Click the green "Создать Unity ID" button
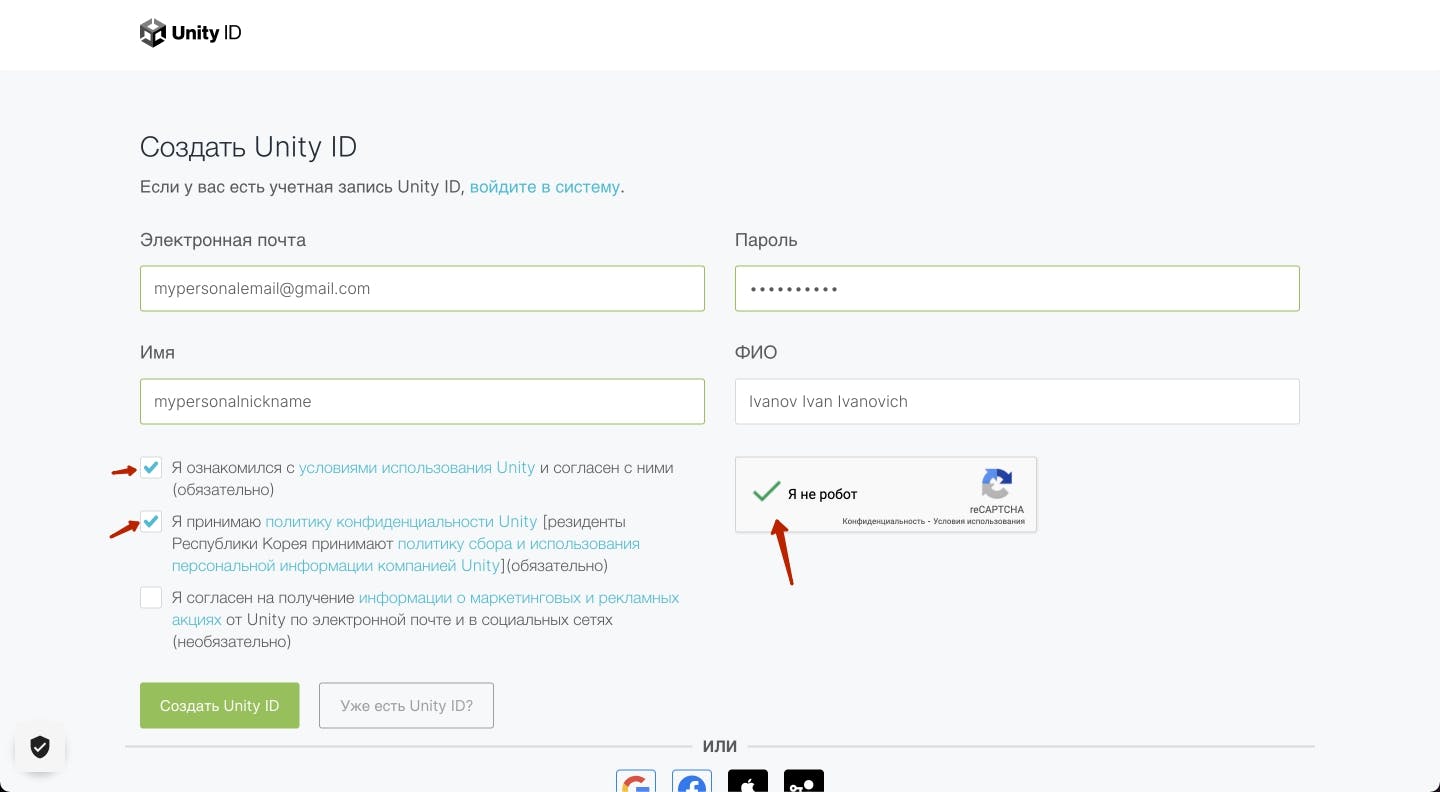 pyautogui.click(x=220, y=706)
